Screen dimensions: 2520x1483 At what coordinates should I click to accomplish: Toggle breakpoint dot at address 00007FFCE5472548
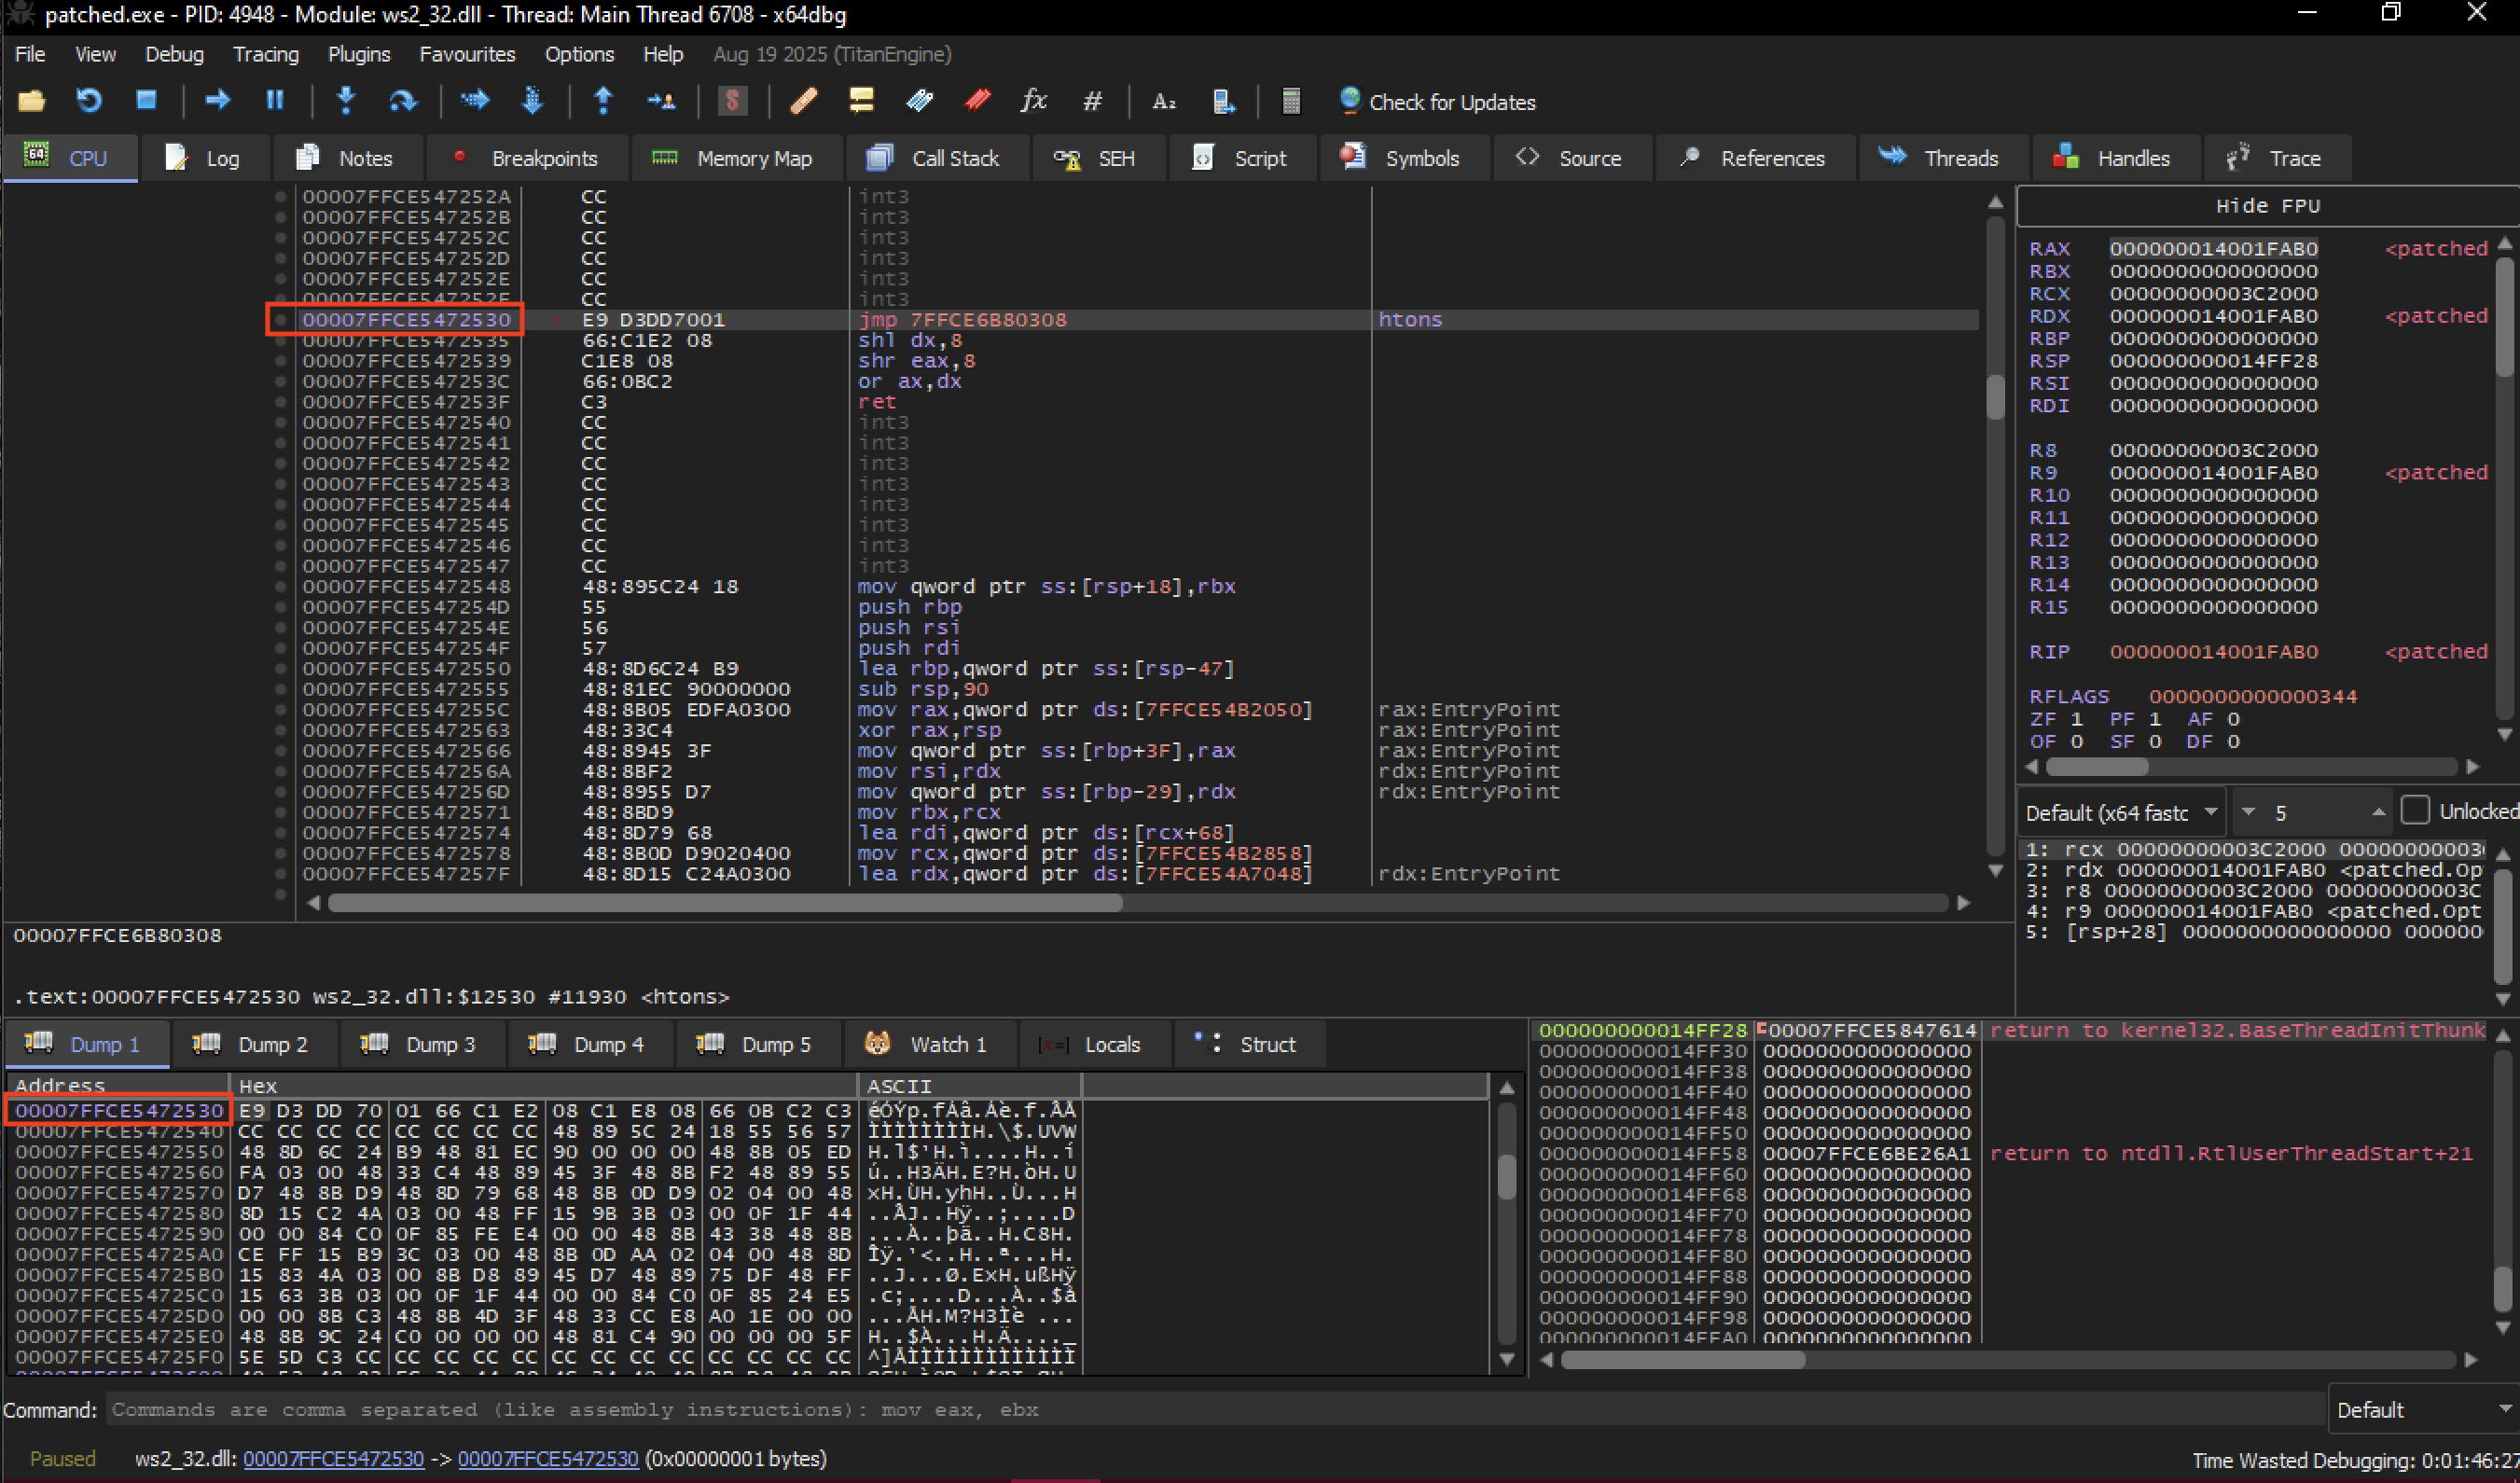pyautogui.click(x=281, y=586)
